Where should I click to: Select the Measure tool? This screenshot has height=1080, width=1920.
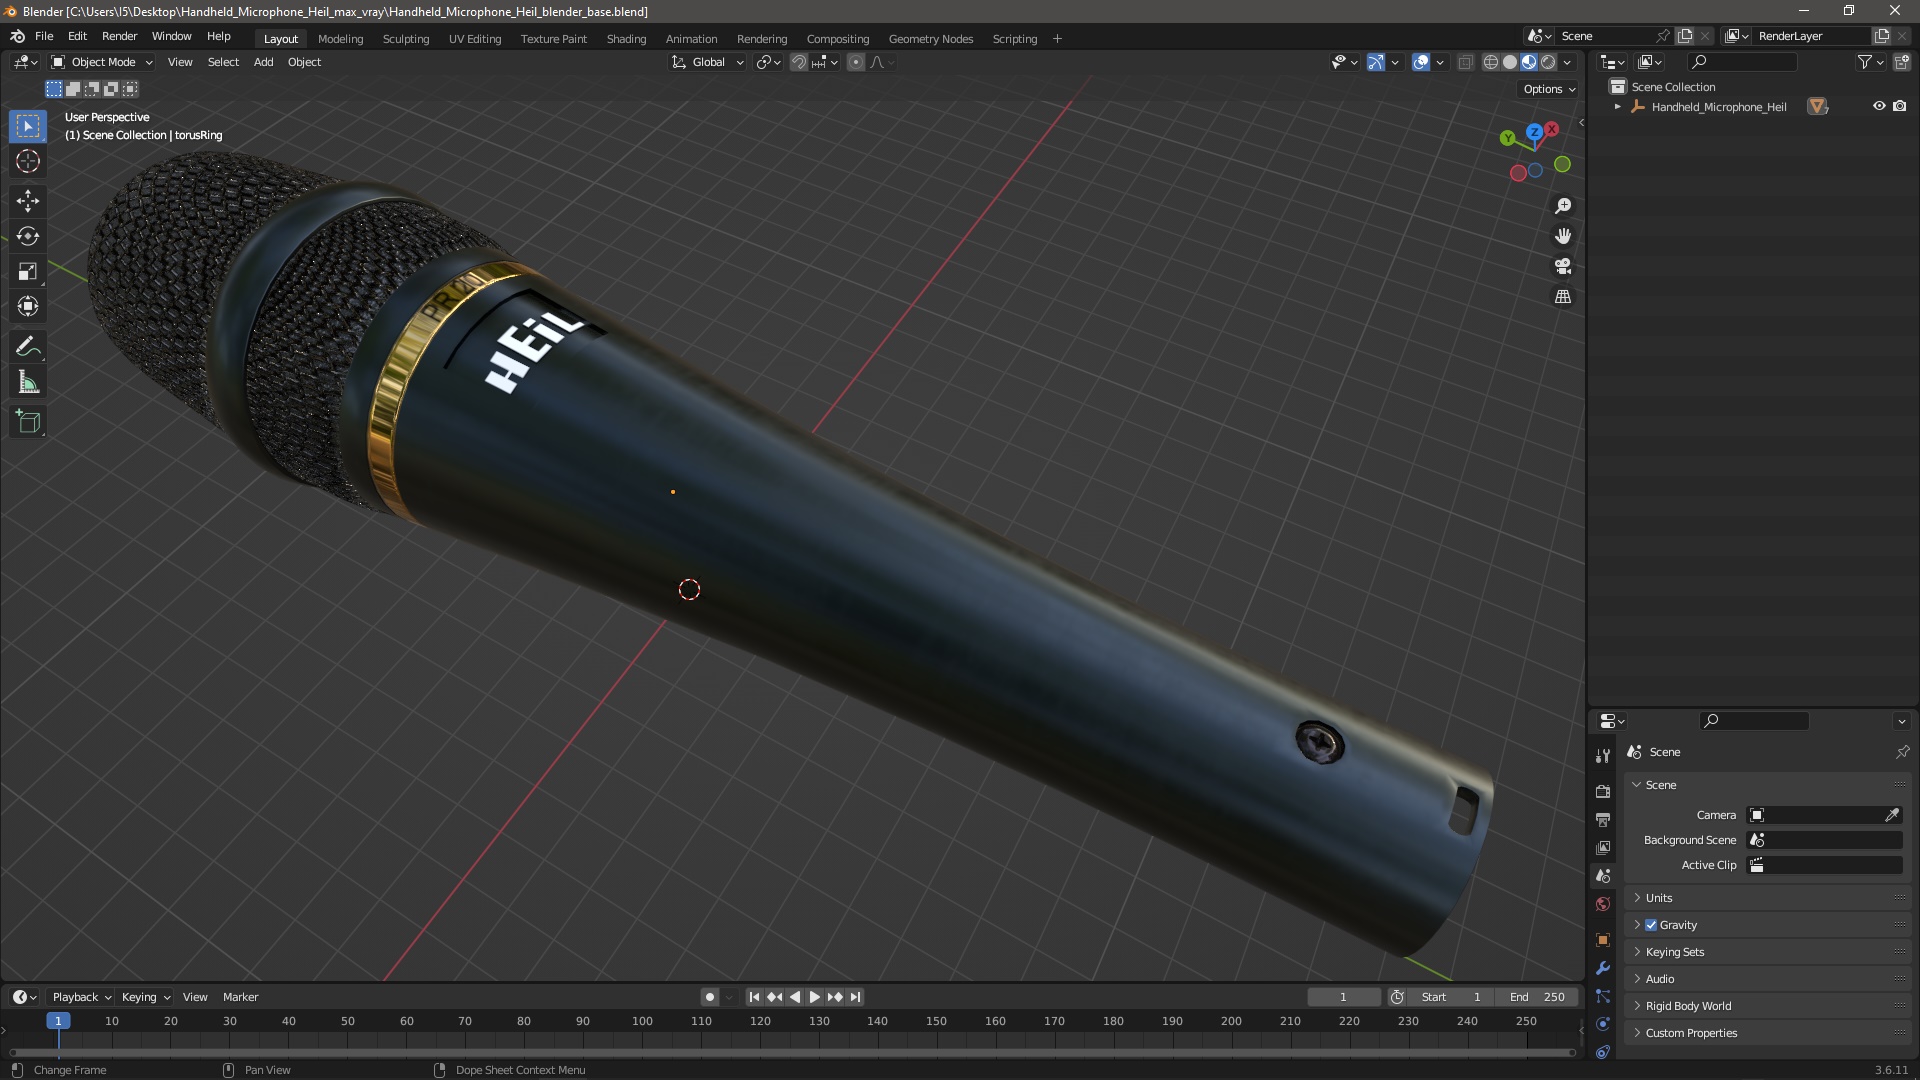tap(28, 383)
